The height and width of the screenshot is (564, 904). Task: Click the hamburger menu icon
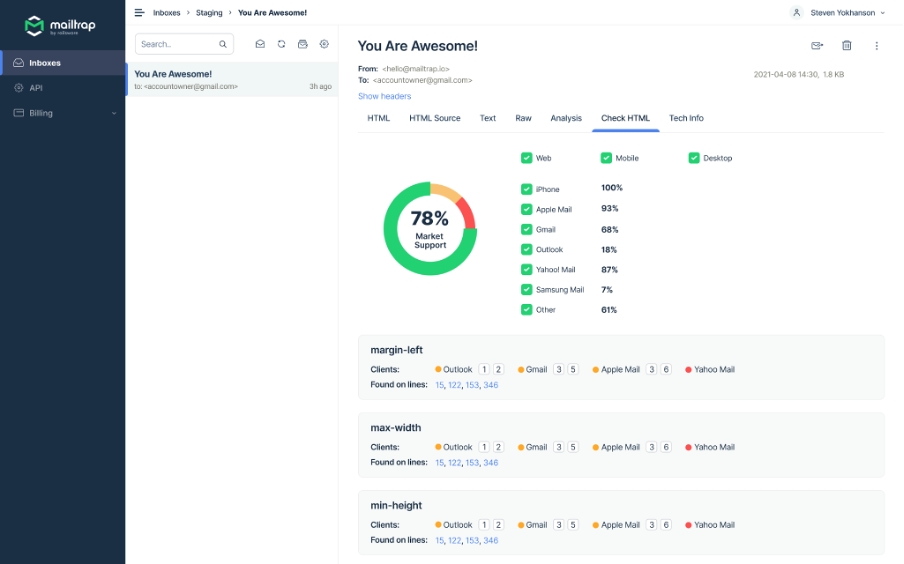[140, 13]
